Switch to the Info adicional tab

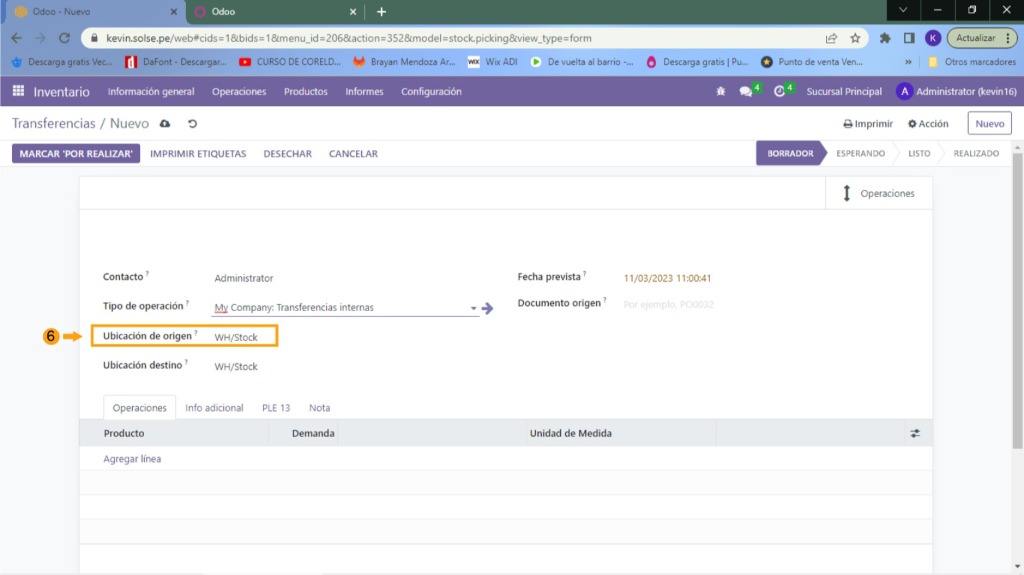(214, 408)
